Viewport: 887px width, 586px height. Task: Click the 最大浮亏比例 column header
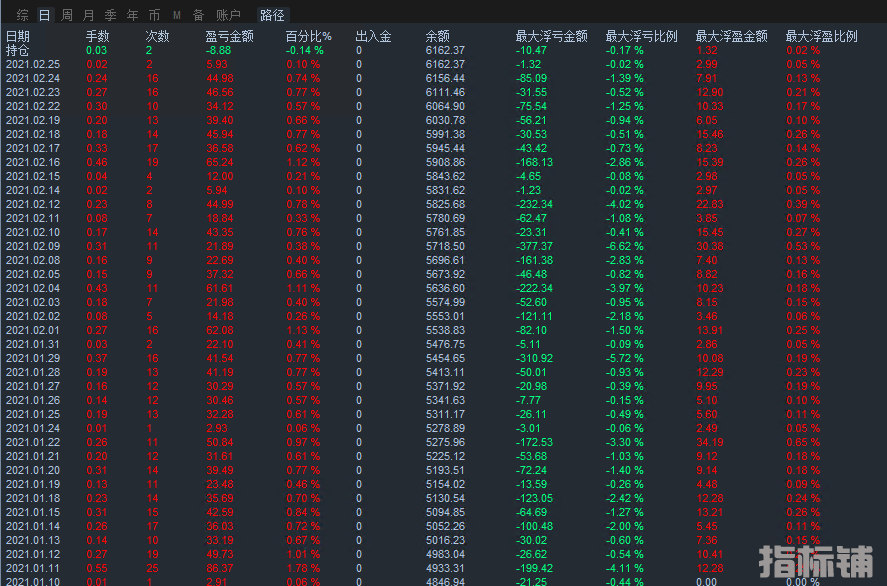[641, 36]
